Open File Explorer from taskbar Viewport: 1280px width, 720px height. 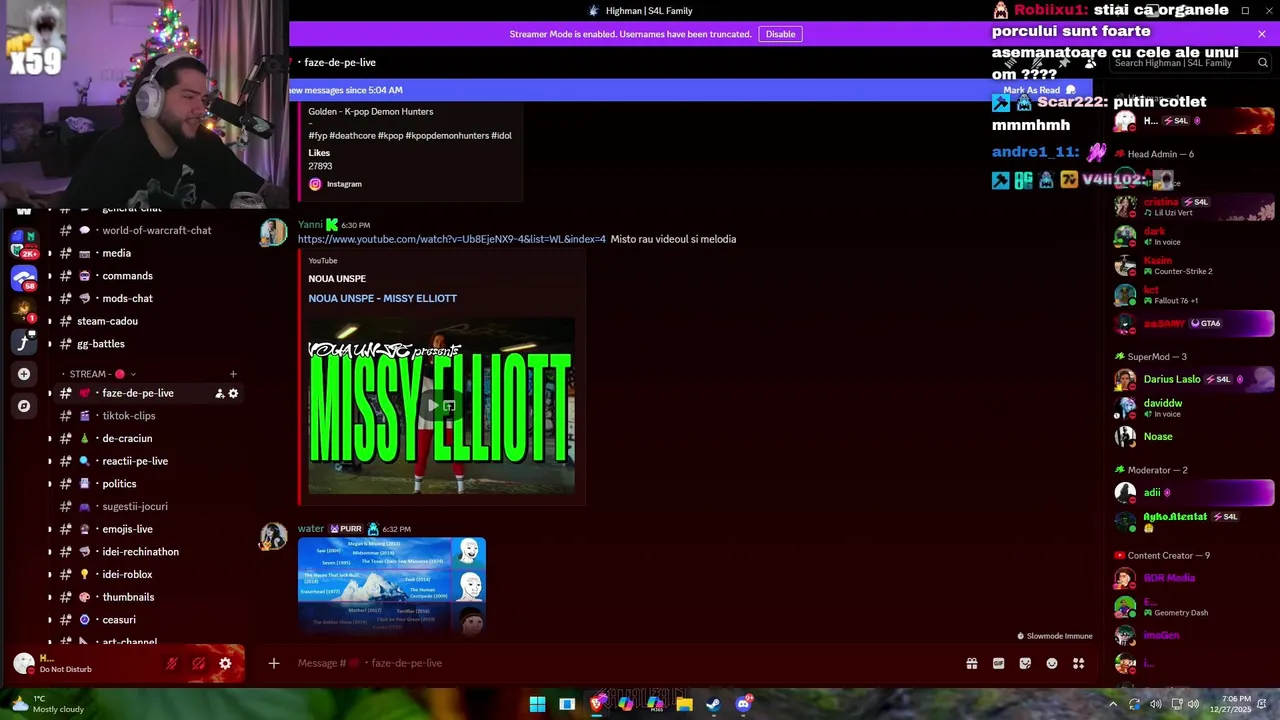click(x=684, y=704)
